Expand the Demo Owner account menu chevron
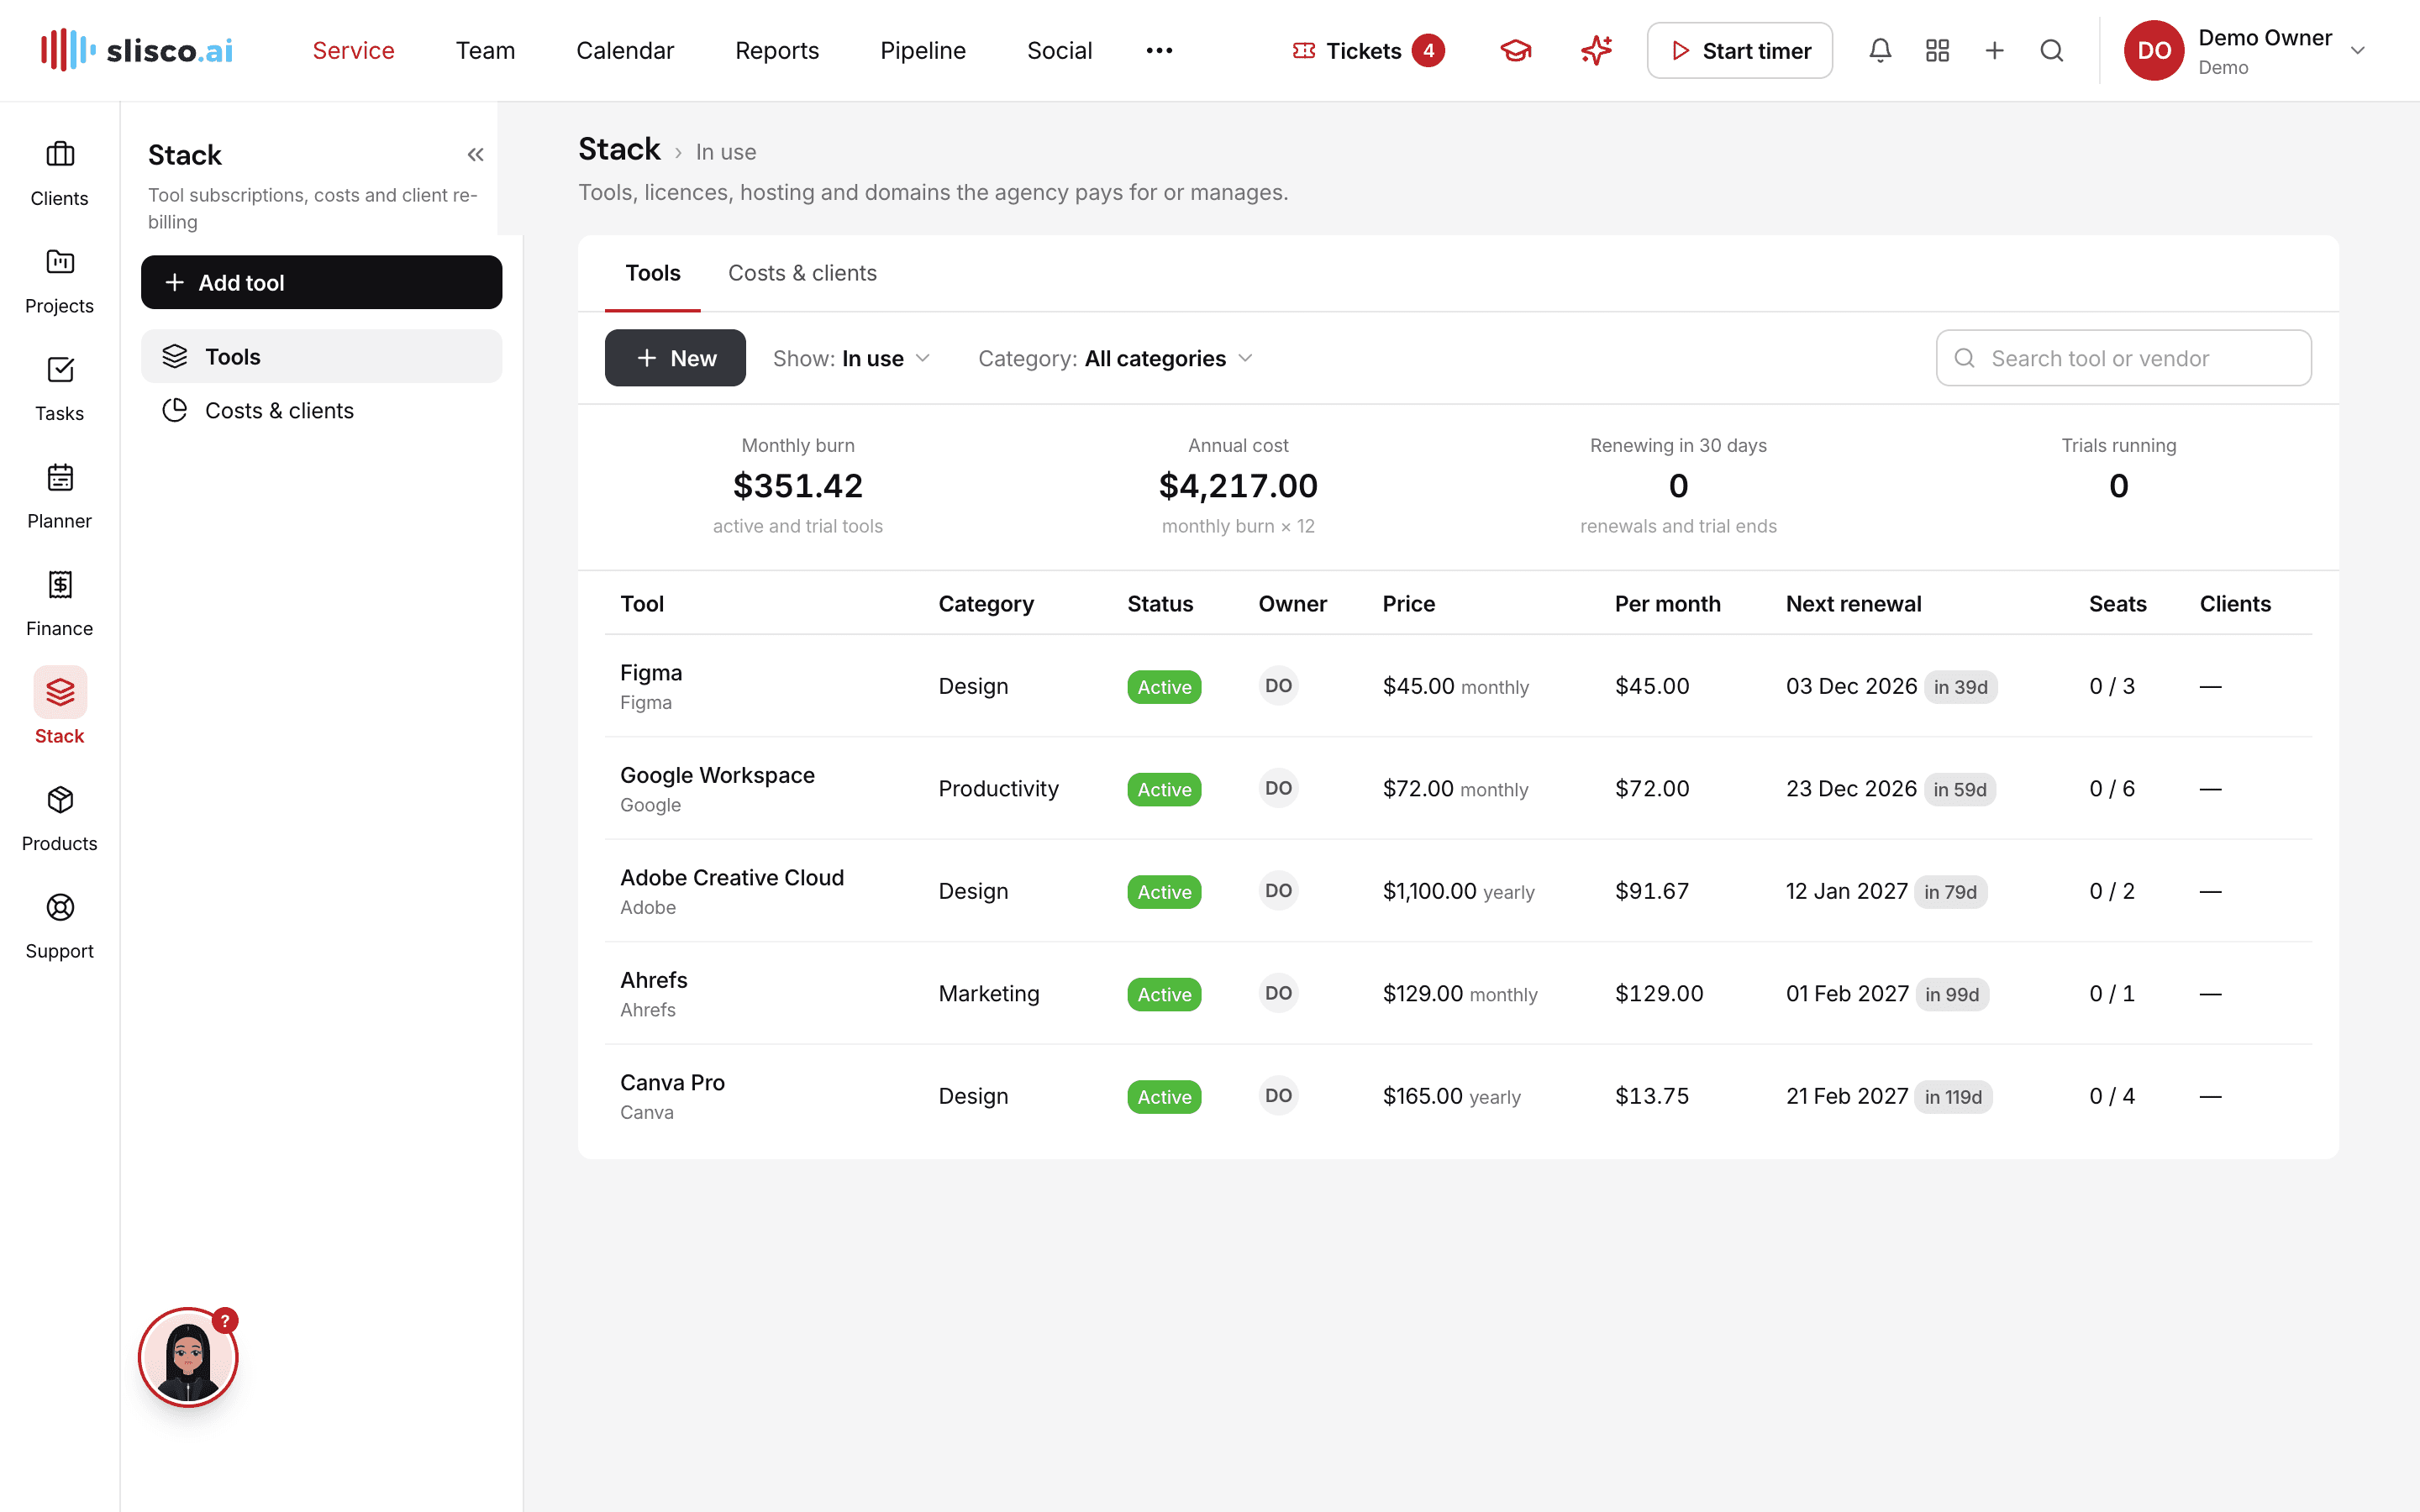The width and height of the screenshot is (2420, 1512). [2357, 50]
